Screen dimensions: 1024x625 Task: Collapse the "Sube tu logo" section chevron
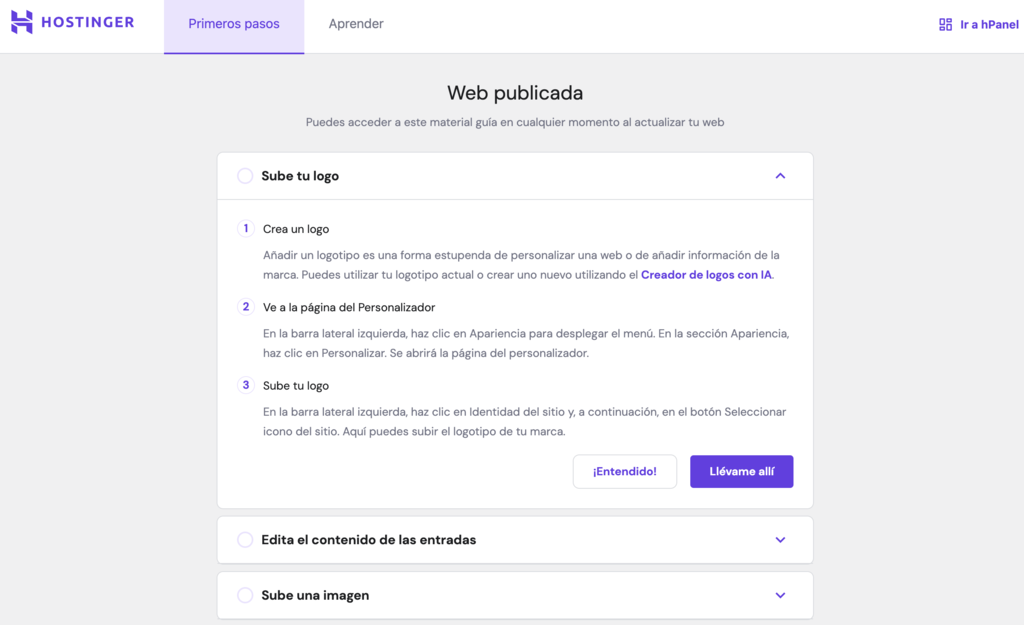point(780,176)
